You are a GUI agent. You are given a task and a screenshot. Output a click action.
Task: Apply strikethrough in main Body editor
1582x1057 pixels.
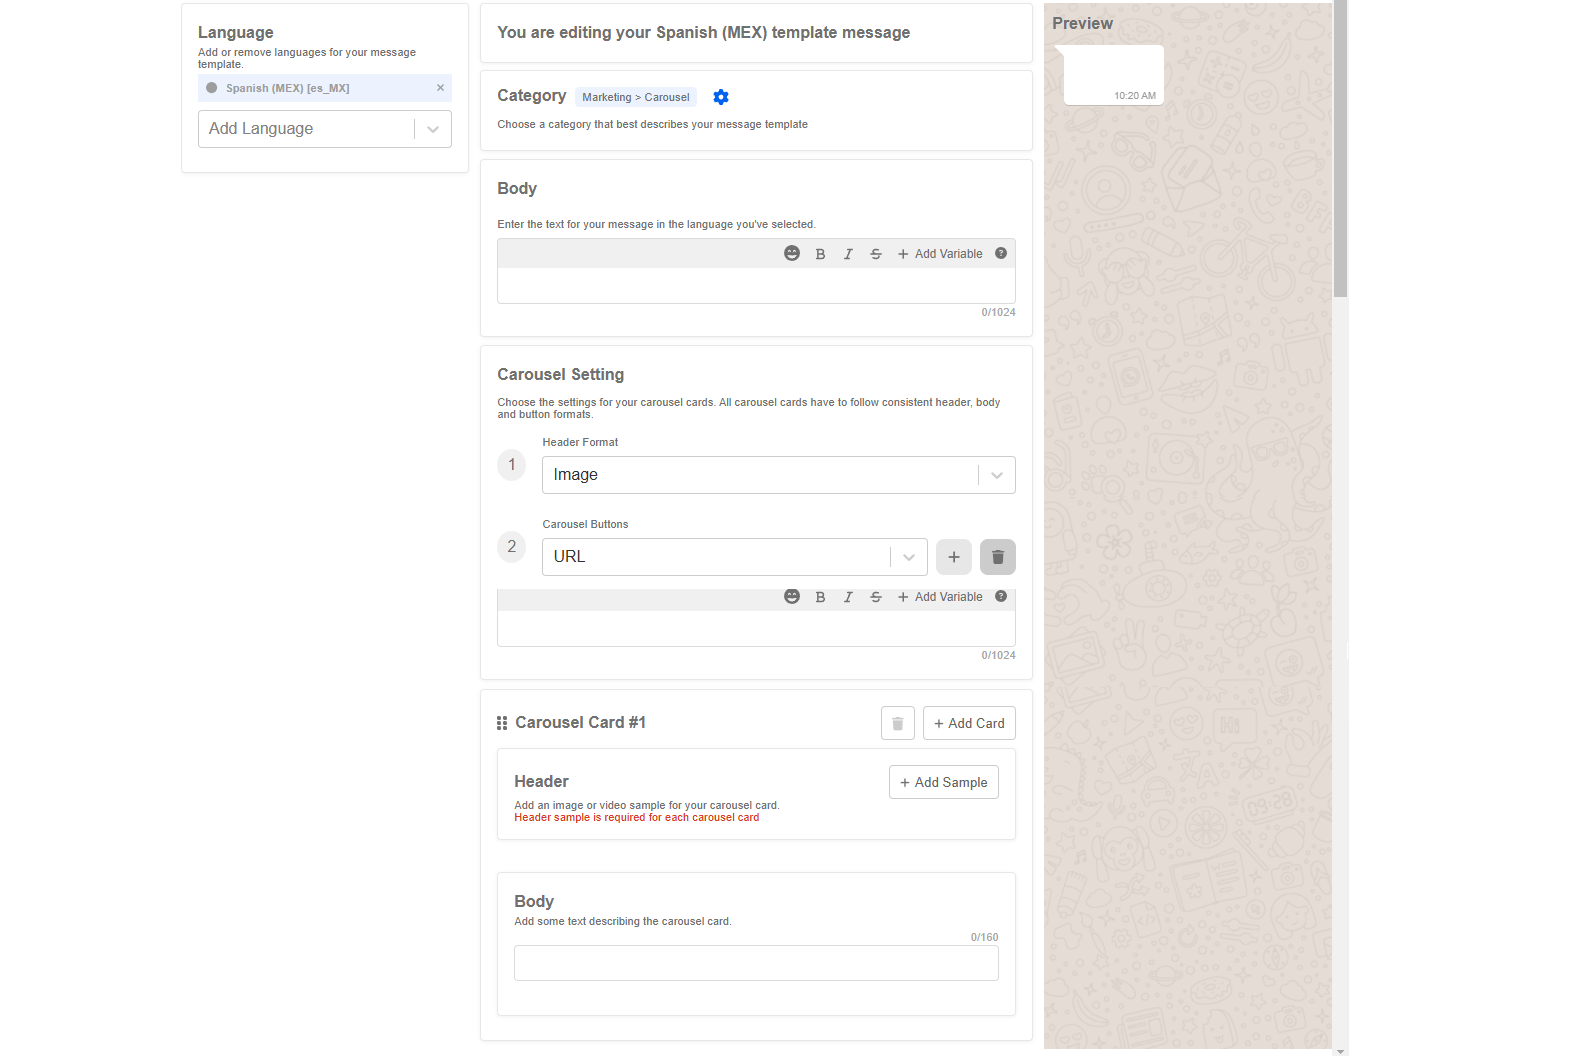(x=876, y=254)
